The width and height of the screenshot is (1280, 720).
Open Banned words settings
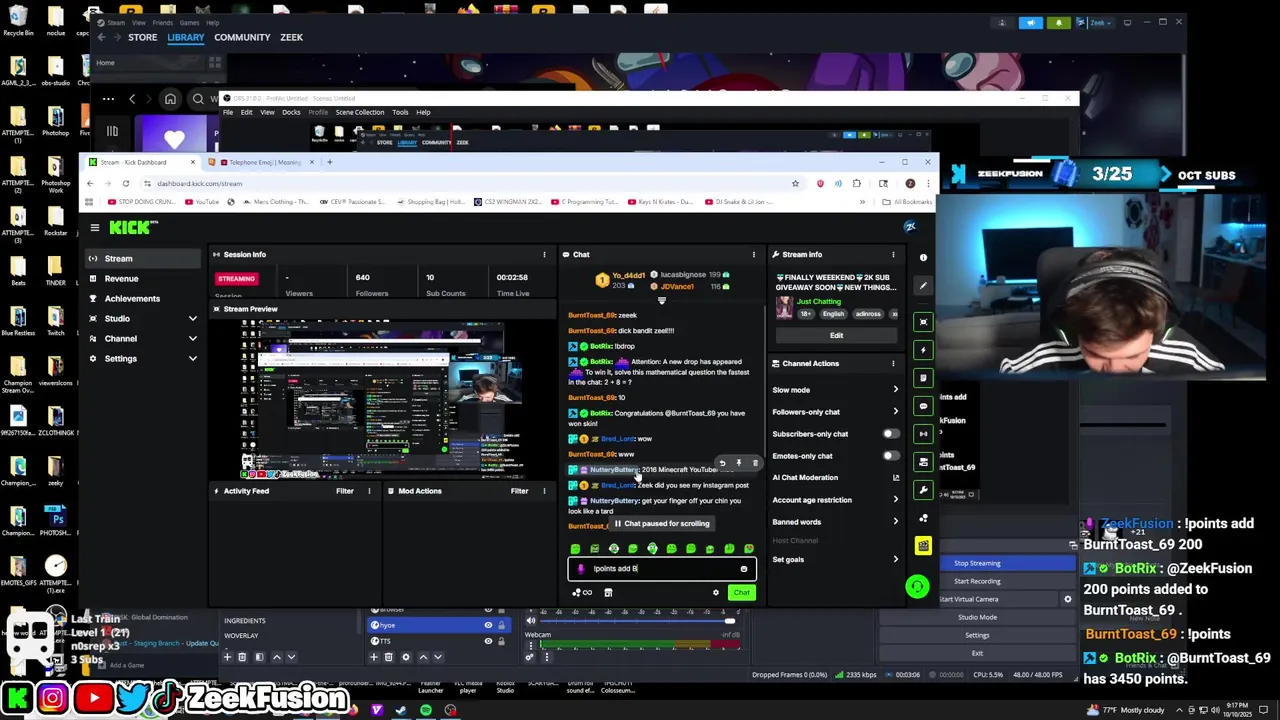pyautogui.click(x=835, y=521)
